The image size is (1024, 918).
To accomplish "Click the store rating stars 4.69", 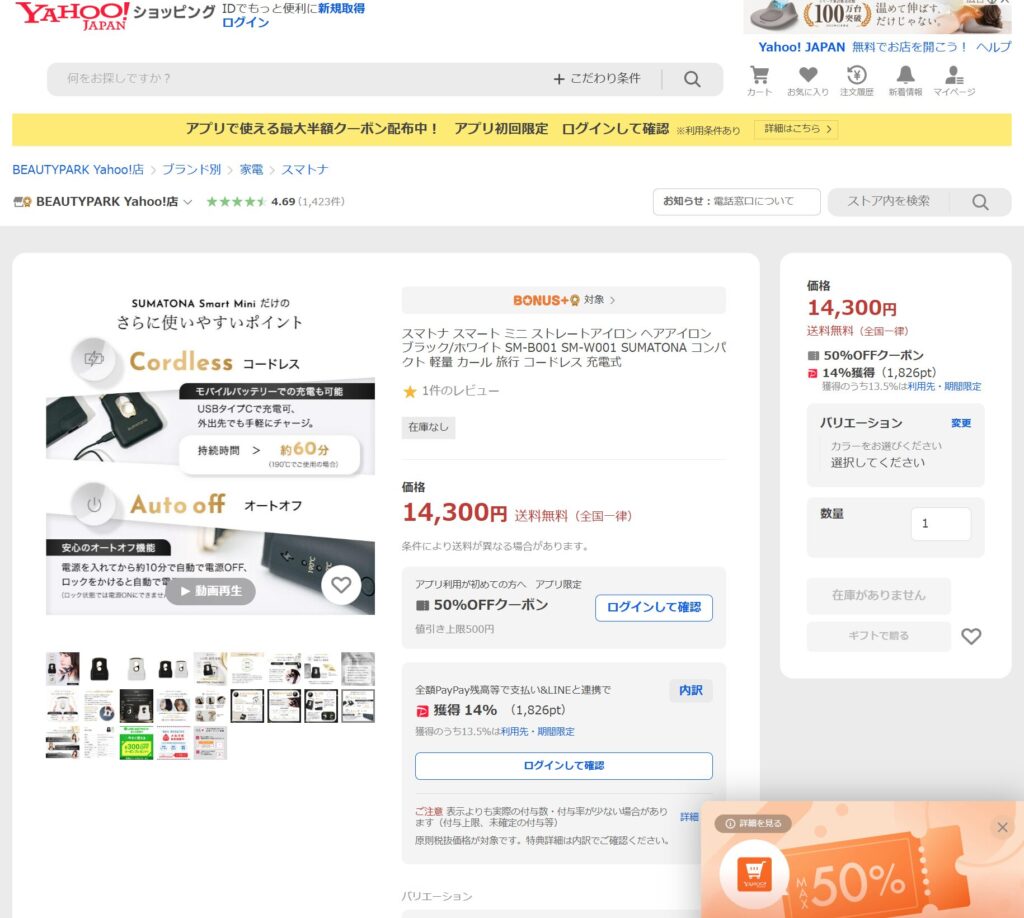I will point(236,202).
